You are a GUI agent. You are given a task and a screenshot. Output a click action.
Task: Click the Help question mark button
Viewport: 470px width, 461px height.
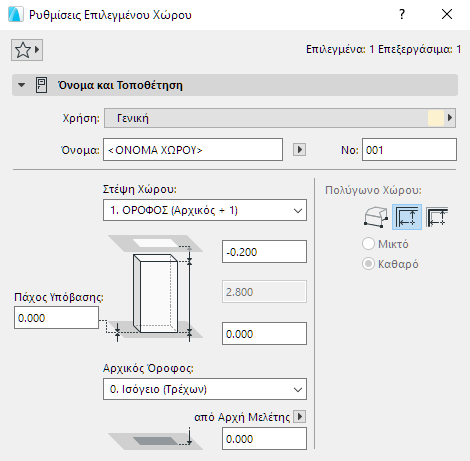(402, 14)
